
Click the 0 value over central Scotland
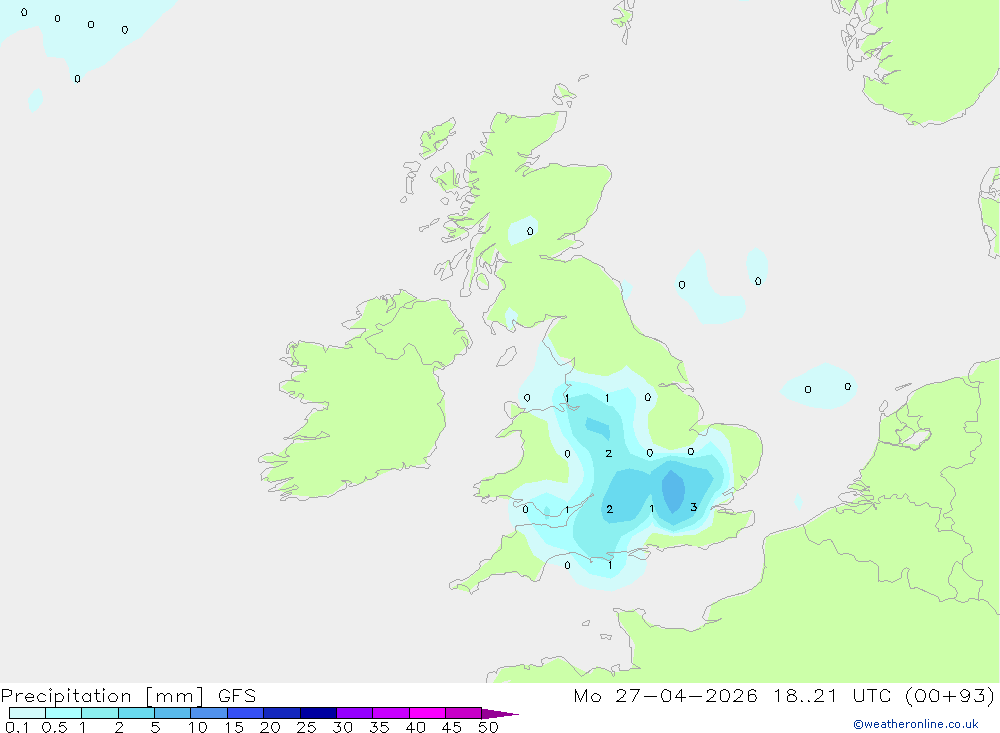click(x=530, y=231)
